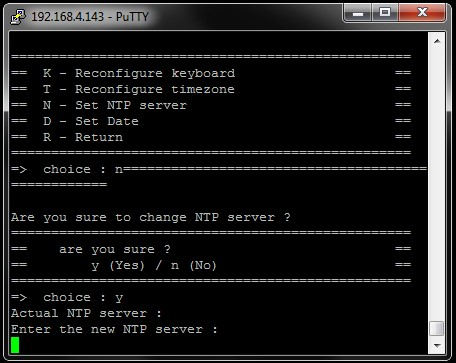Click the 'K - Reconfigure keyboard' line
456x363 pixels.
139,73
